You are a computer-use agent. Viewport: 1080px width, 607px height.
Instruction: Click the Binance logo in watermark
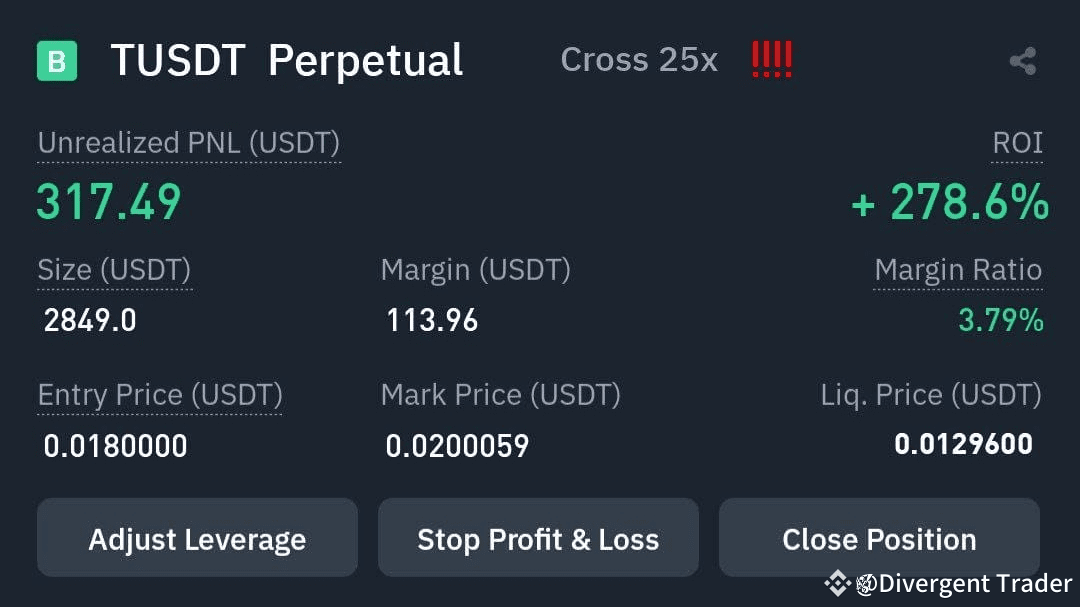(x=838, y=583)
